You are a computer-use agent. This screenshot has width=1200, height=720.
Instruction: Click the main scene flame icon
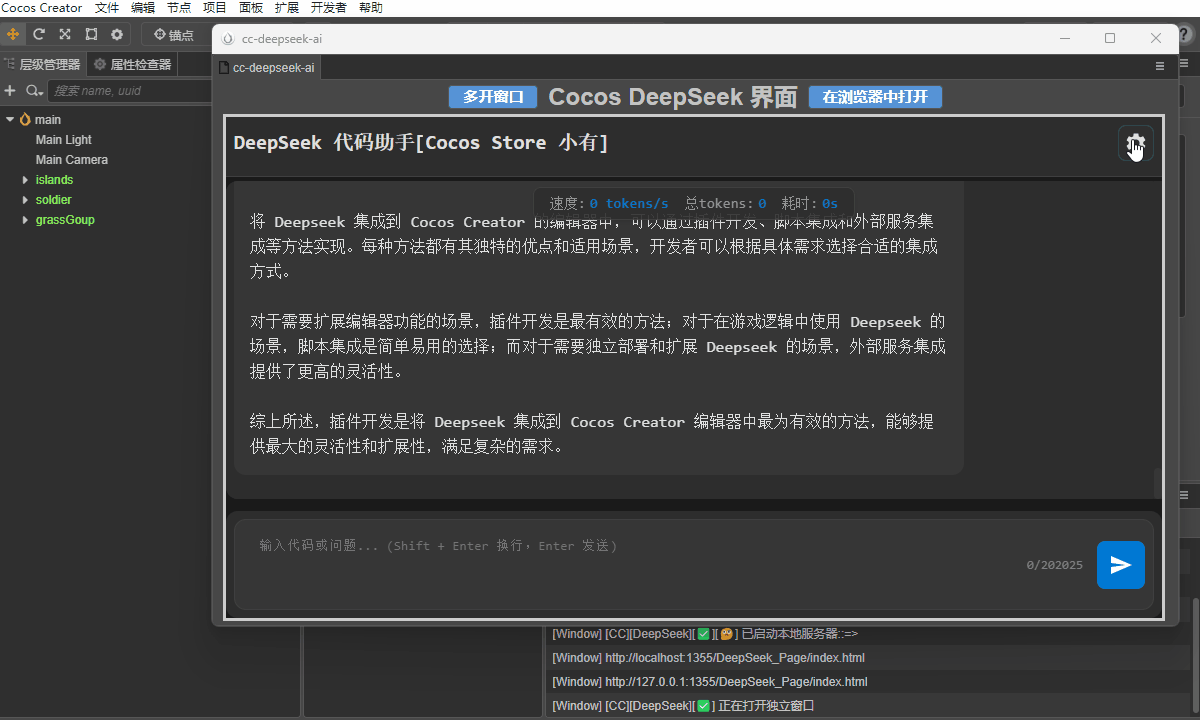tap(25, 120)
